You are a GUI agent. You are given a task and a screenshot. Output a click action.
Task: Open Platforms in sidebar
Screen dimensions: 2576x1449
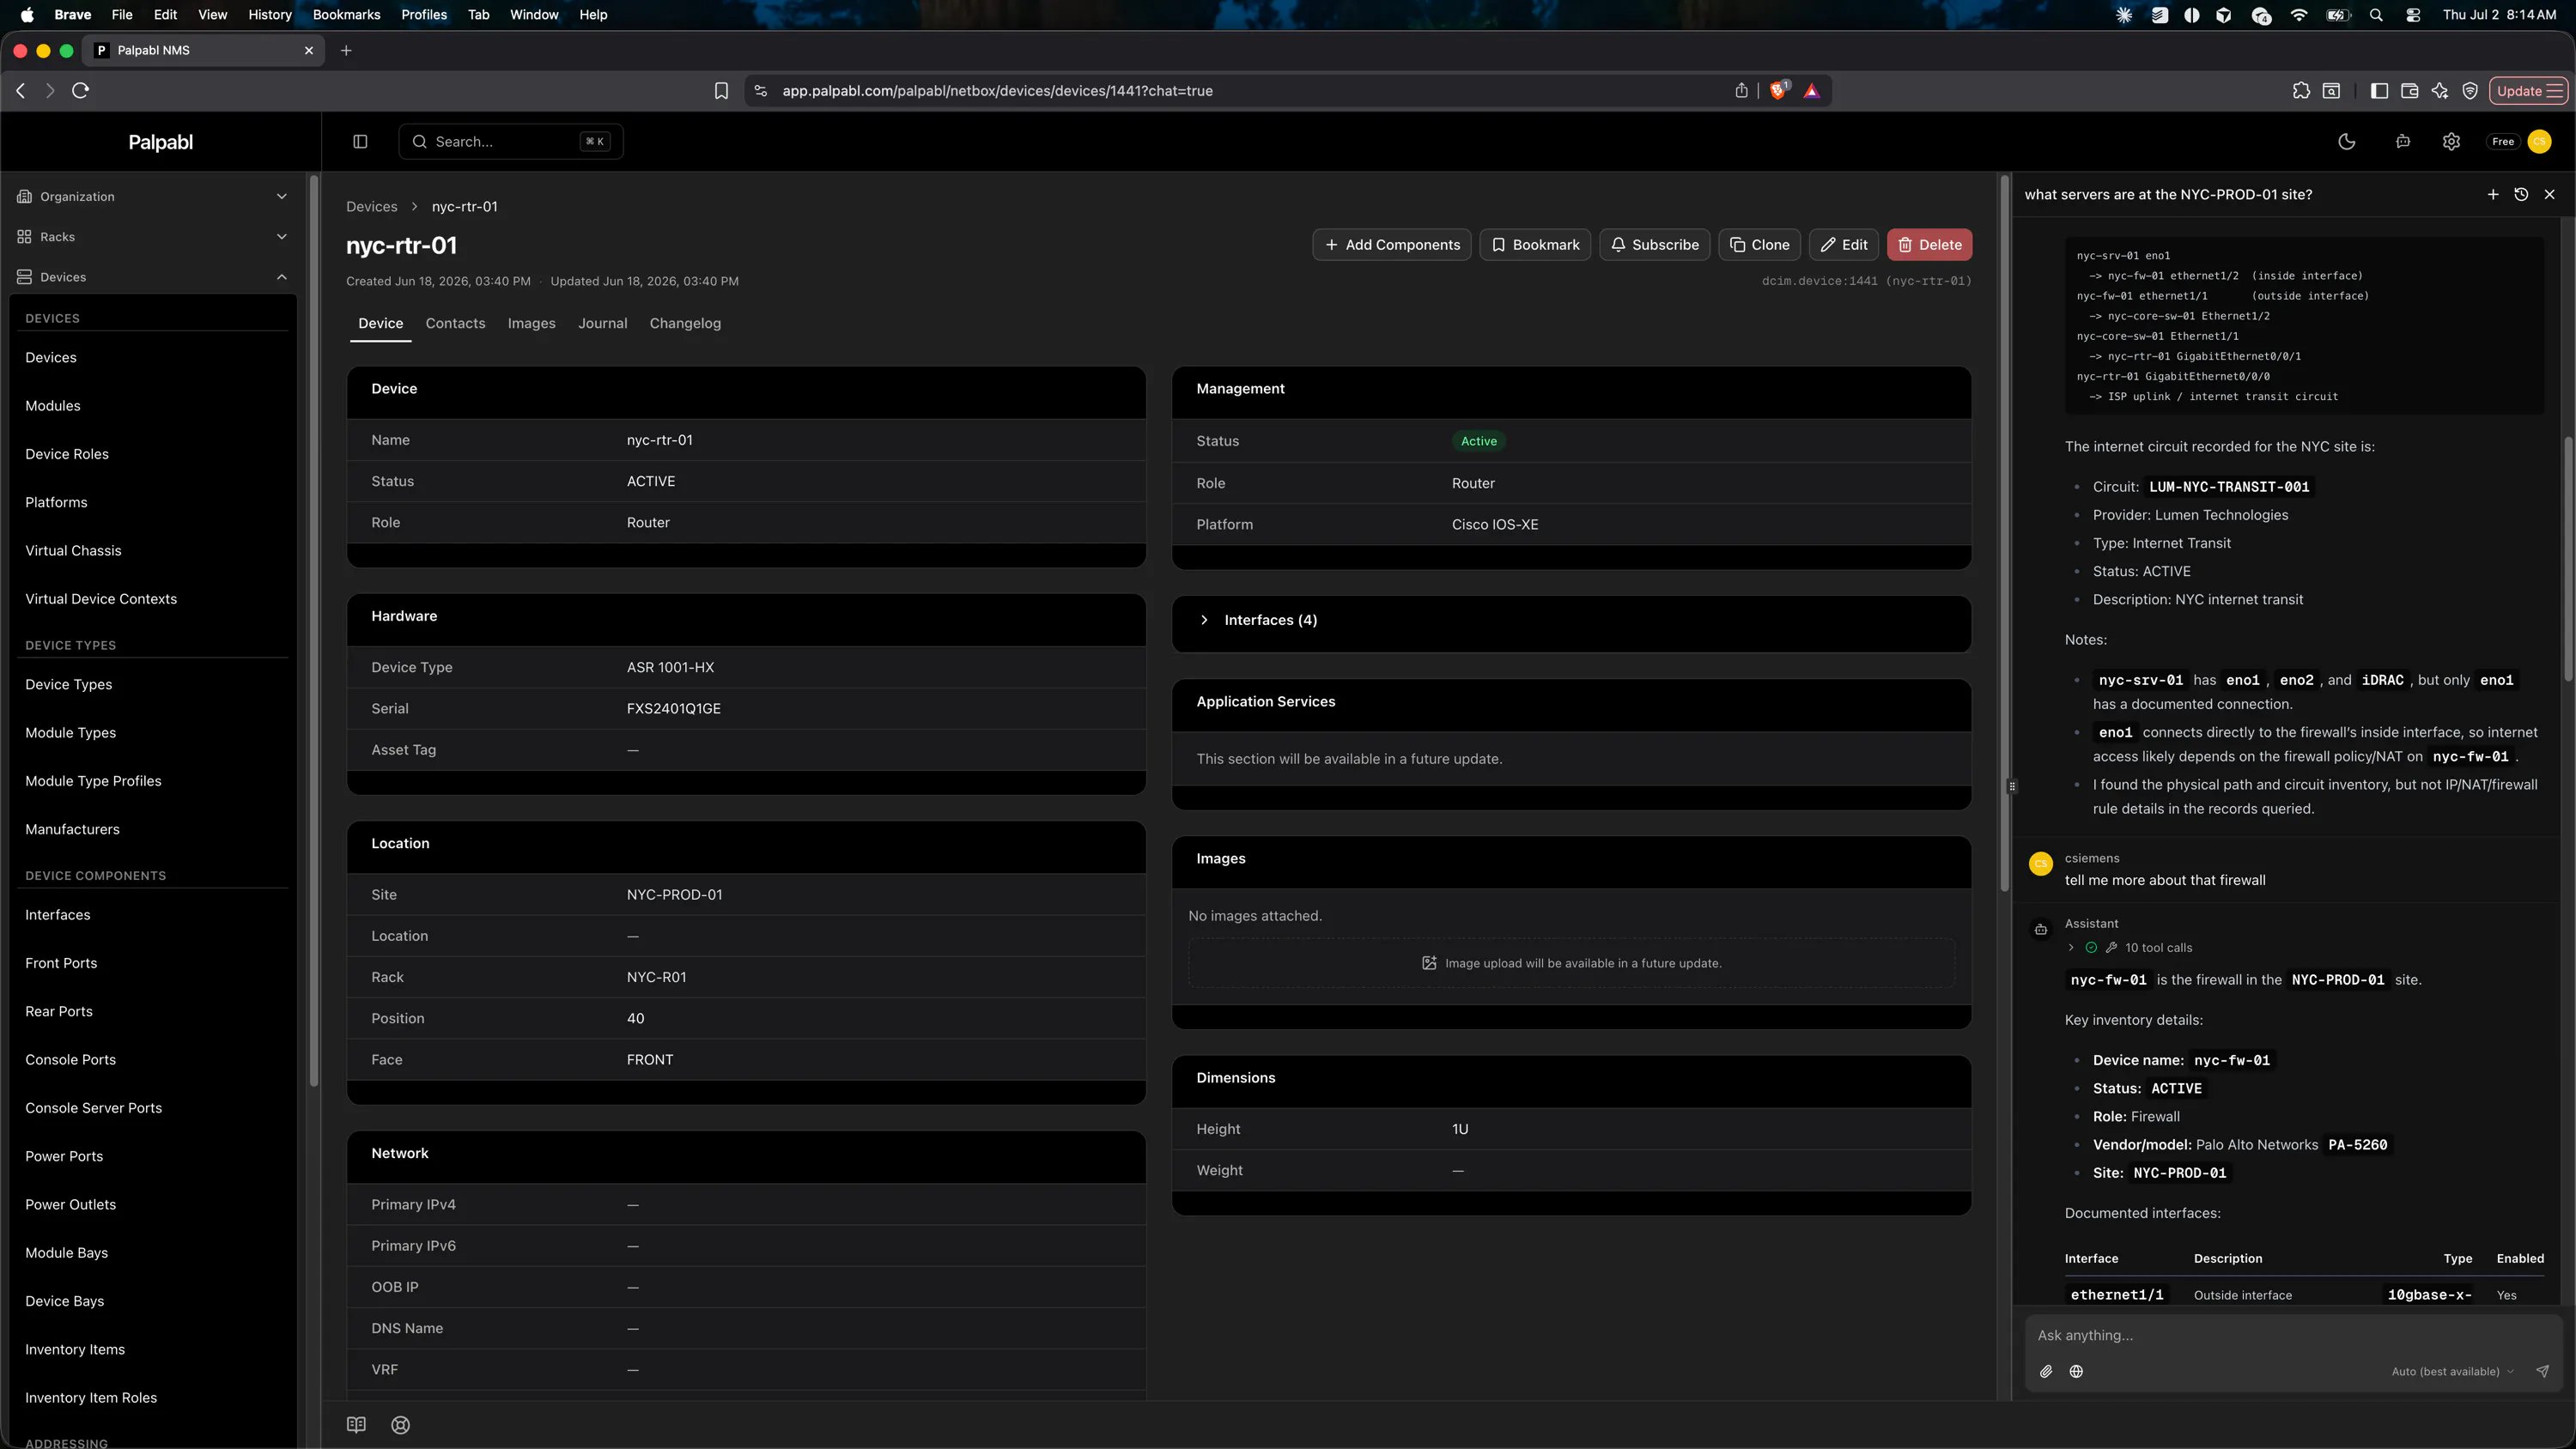click(56, 502)
